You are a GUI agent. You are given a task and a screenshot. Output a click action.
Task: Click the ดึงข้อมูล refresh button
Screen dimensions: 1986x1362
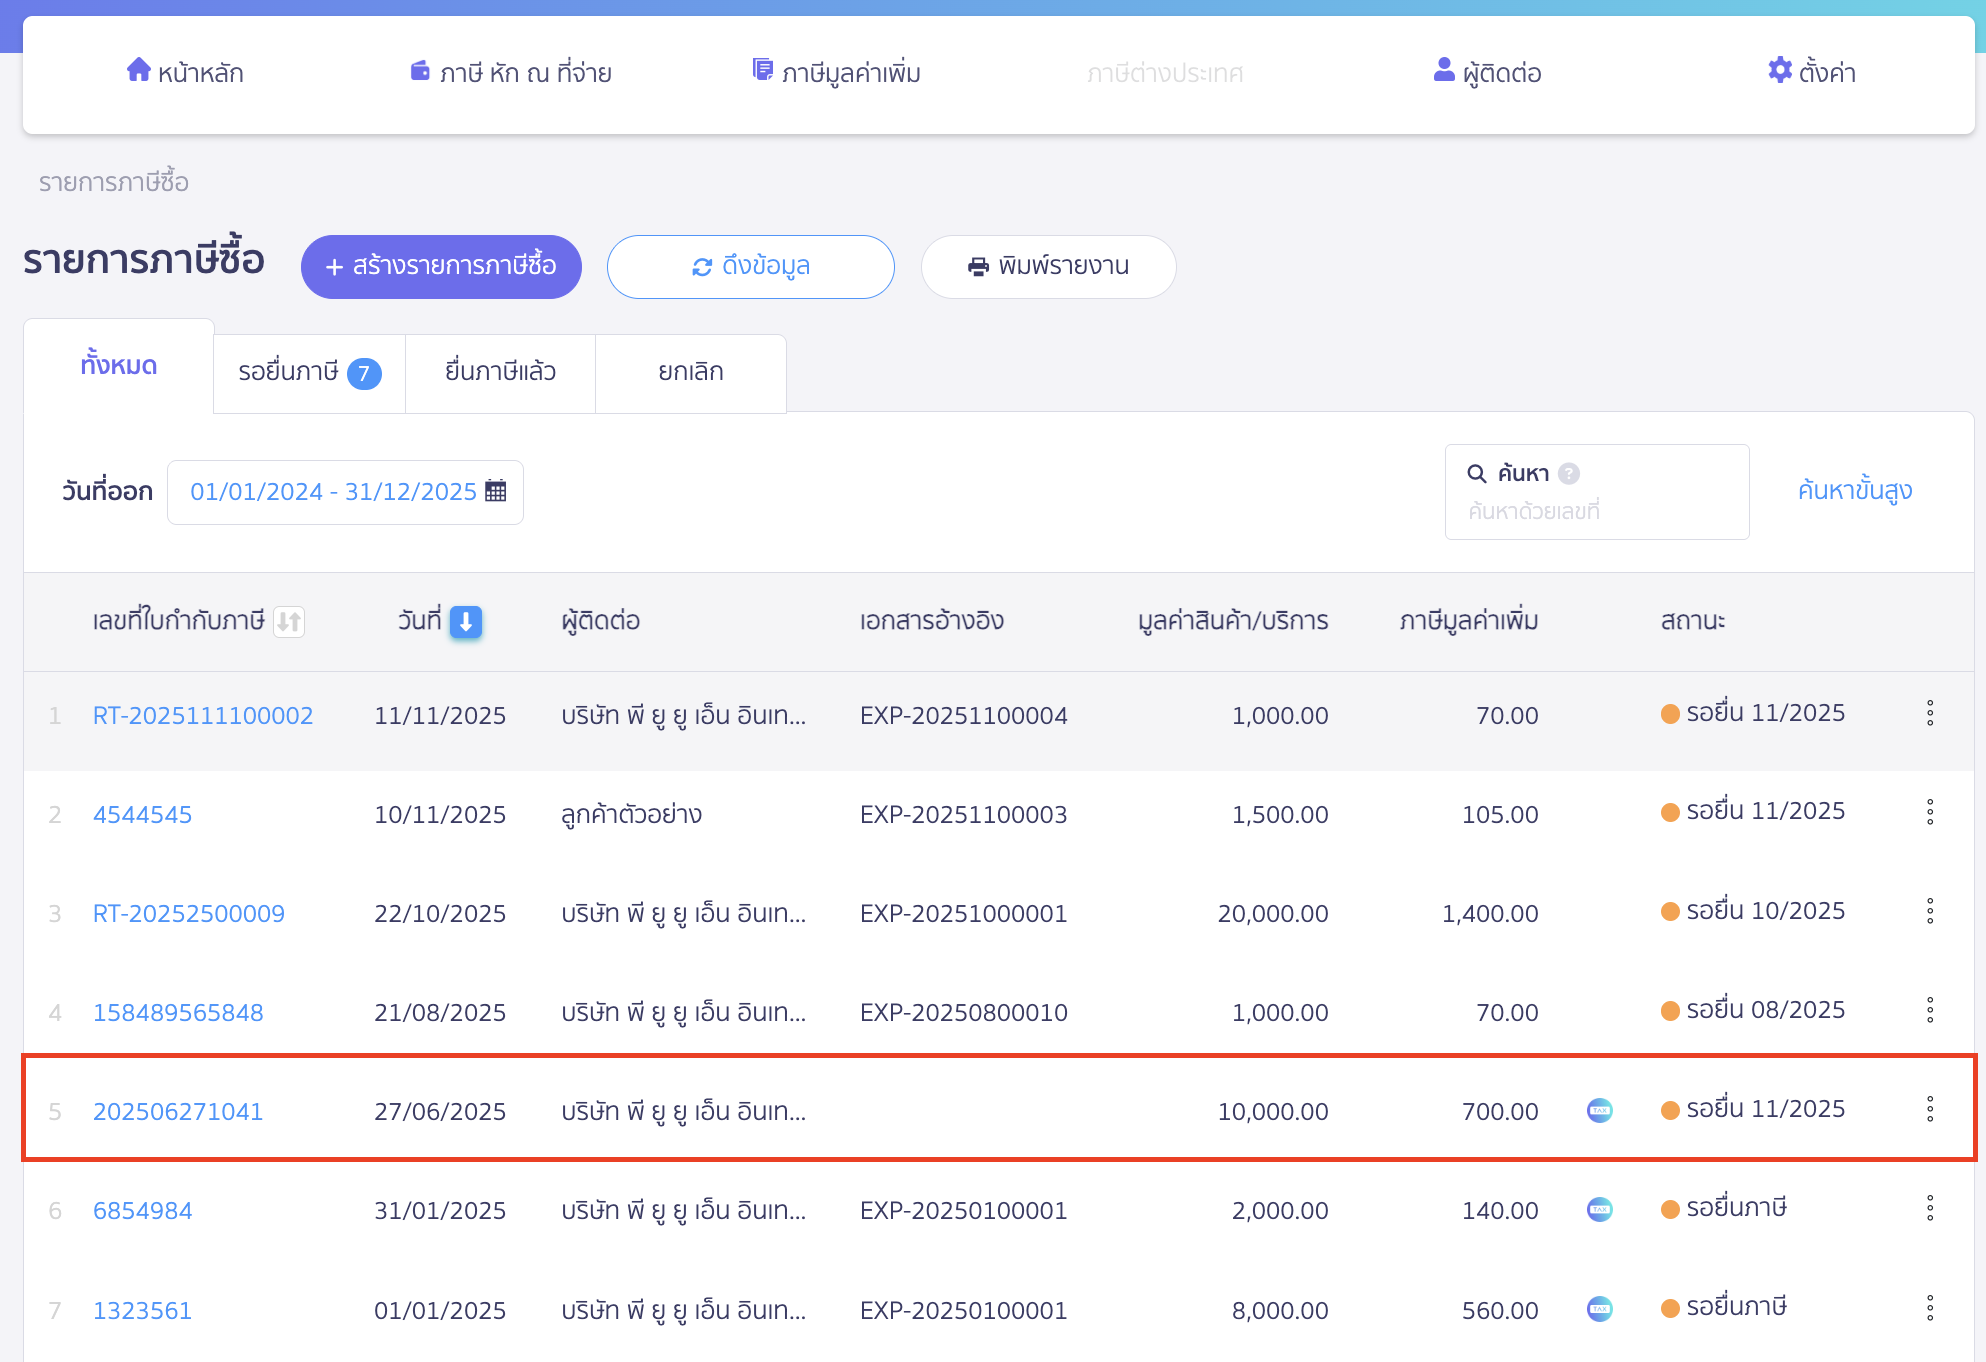click(x=750, y=267)
